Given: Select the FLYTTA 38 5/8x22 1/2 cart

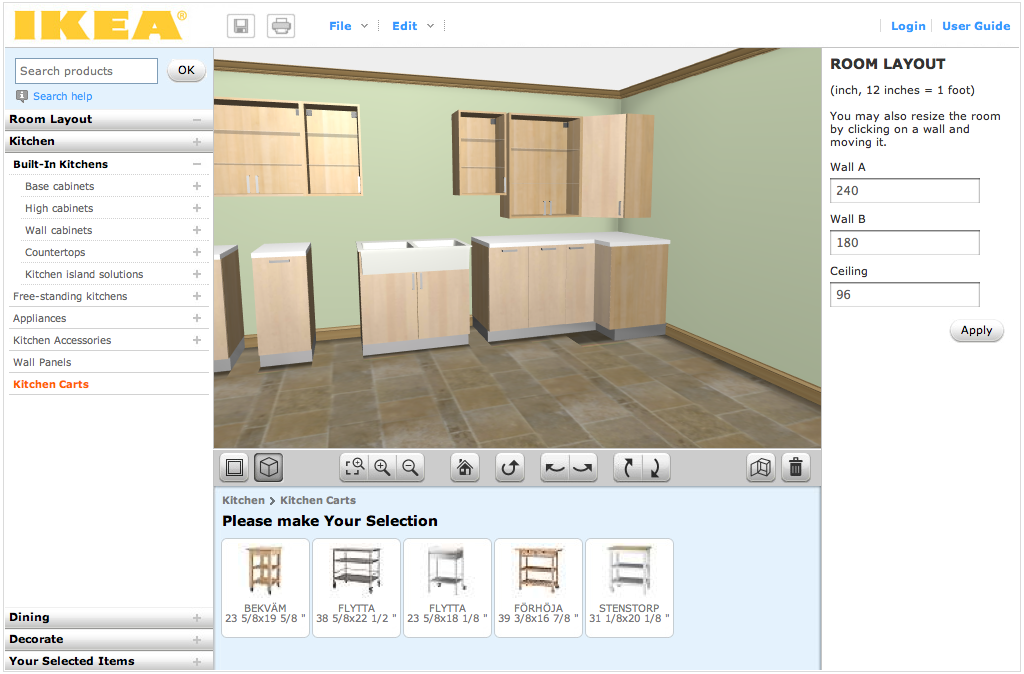Looking at the screenshot, I should click(356, 588).
